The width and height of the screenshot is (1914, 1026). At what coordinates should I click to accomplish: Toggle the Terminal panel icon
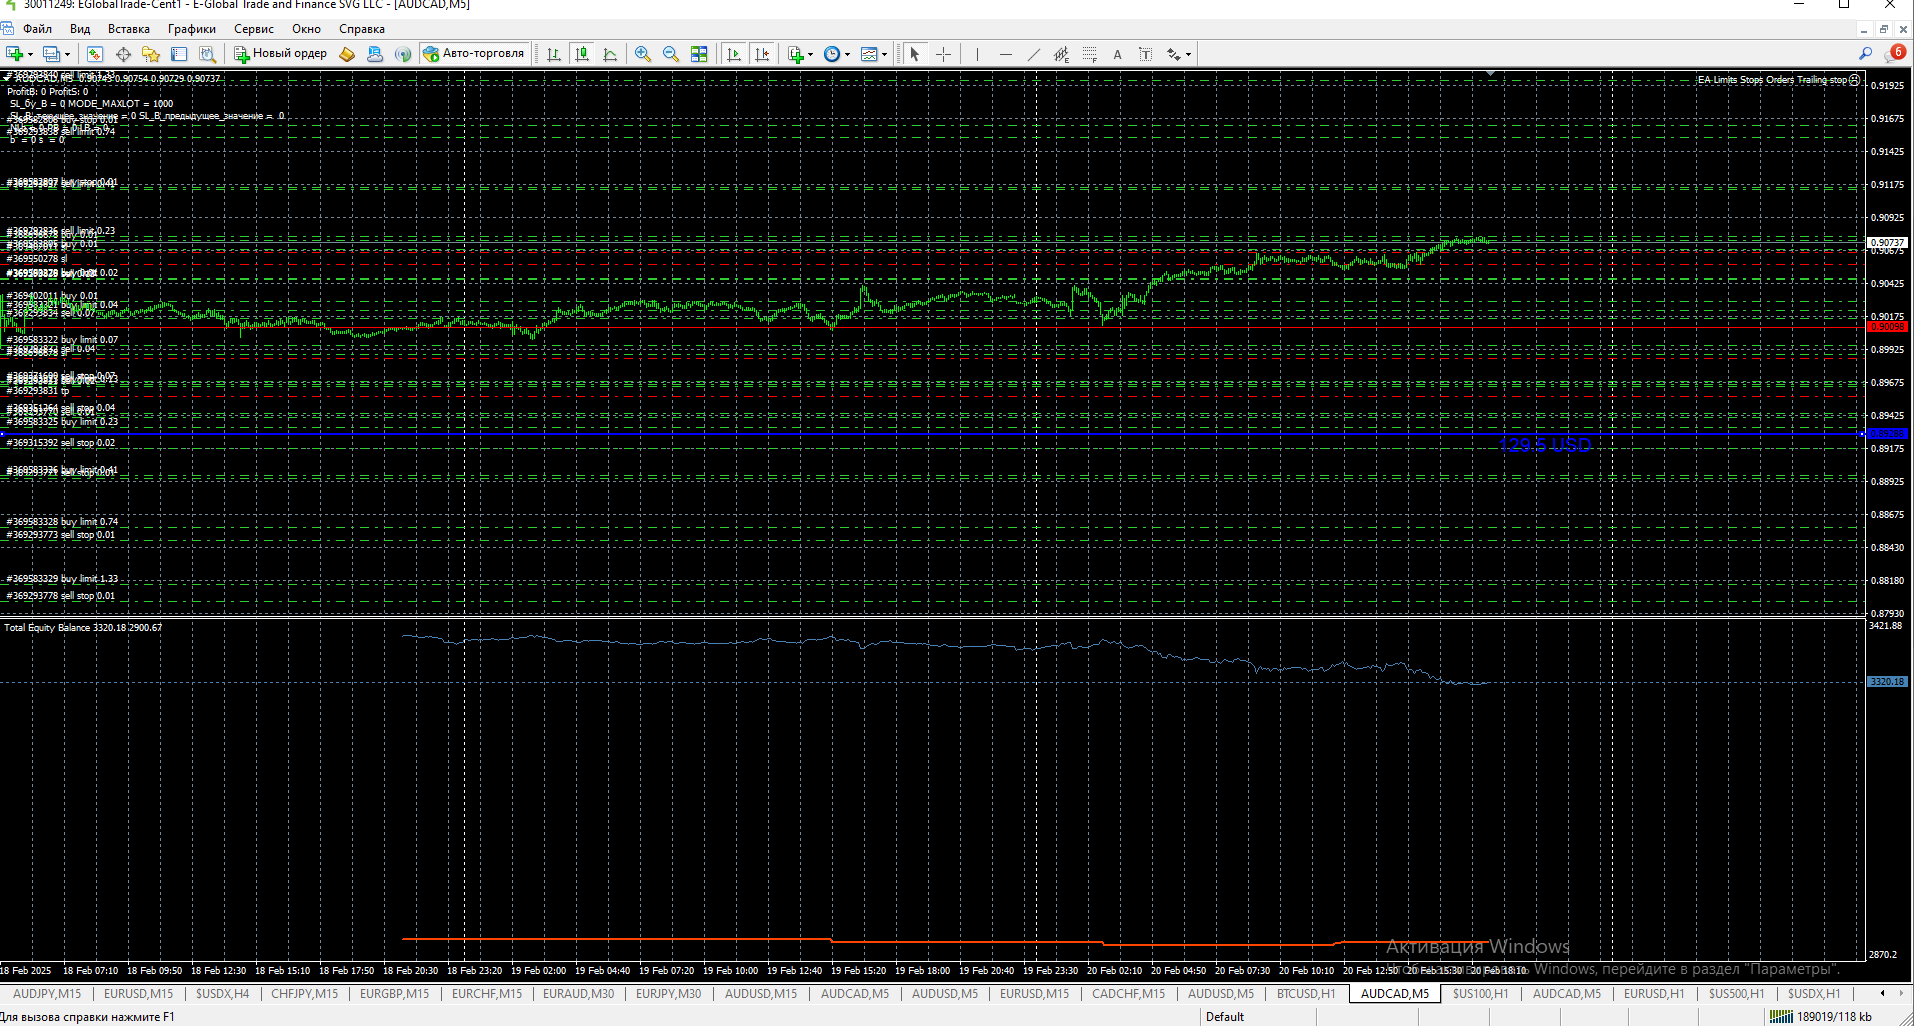pyautogui.click(x=179, y=54)
